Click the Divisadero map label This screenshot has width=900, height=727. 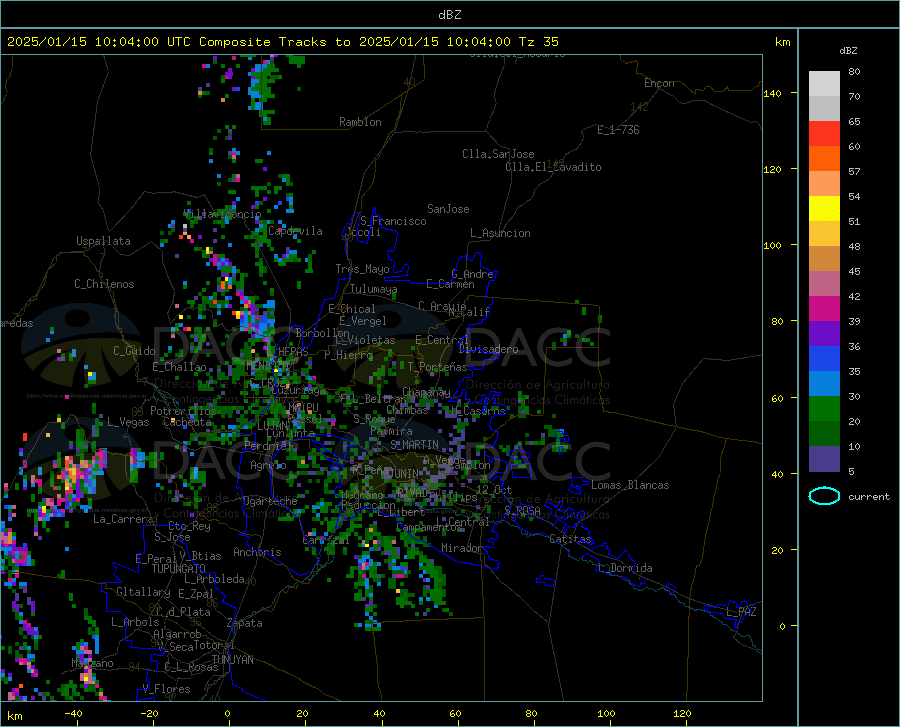[x=488, y=349]
